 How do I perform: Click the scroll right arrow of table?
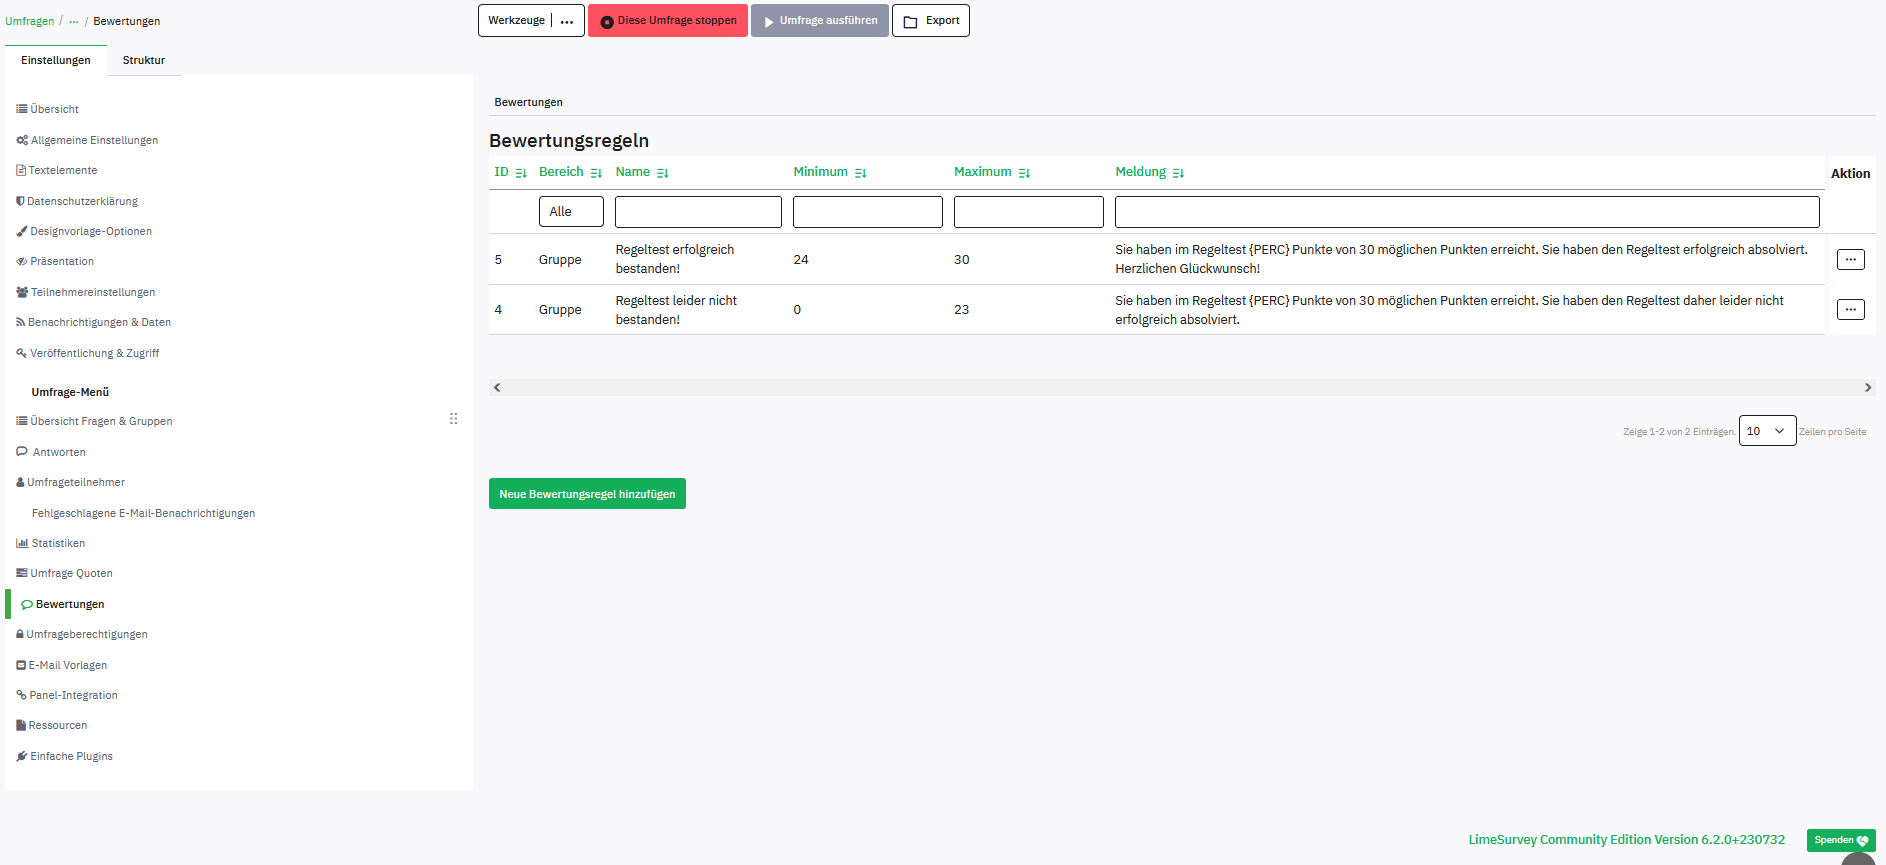point(1867,387)
